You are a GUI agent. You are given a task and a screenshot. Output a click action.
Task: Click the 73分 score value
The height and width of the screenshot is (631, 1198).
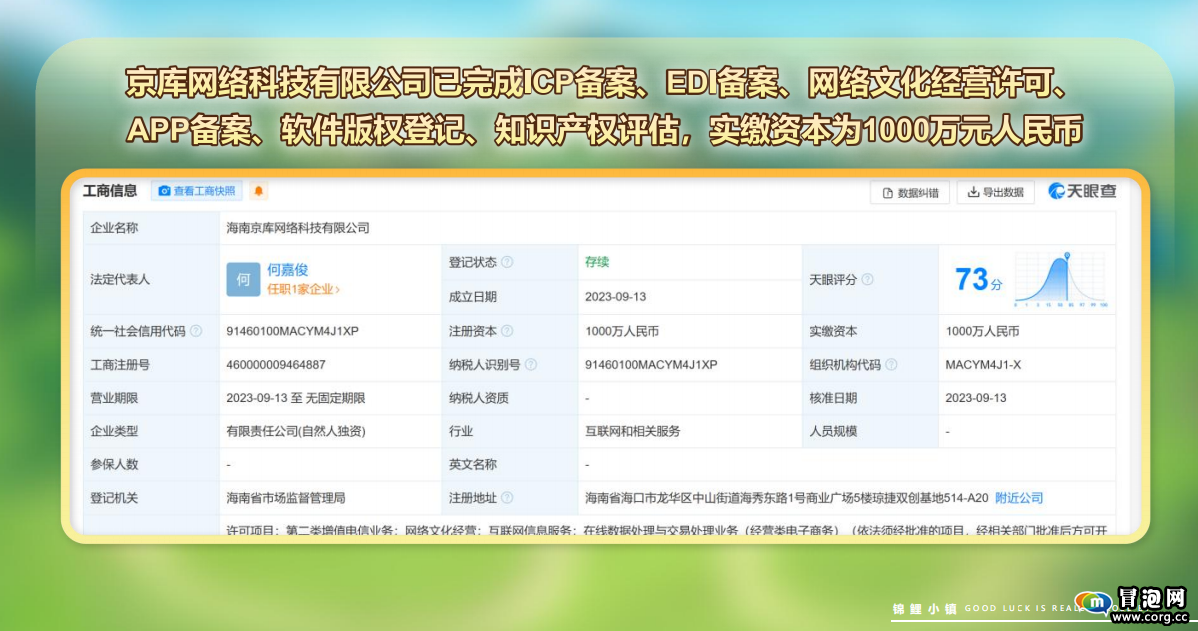tap(978, 280)
